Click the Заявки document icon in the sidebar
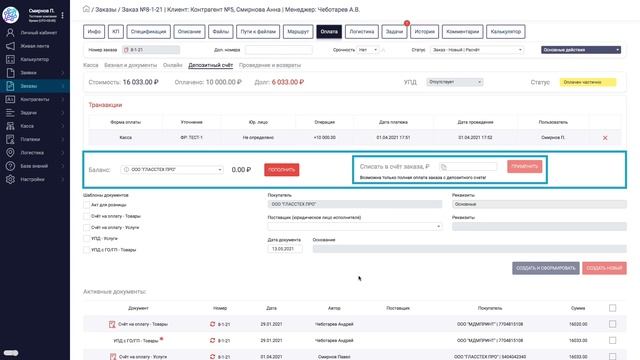This screenshot has height=360, width=640. coord(10,73)
